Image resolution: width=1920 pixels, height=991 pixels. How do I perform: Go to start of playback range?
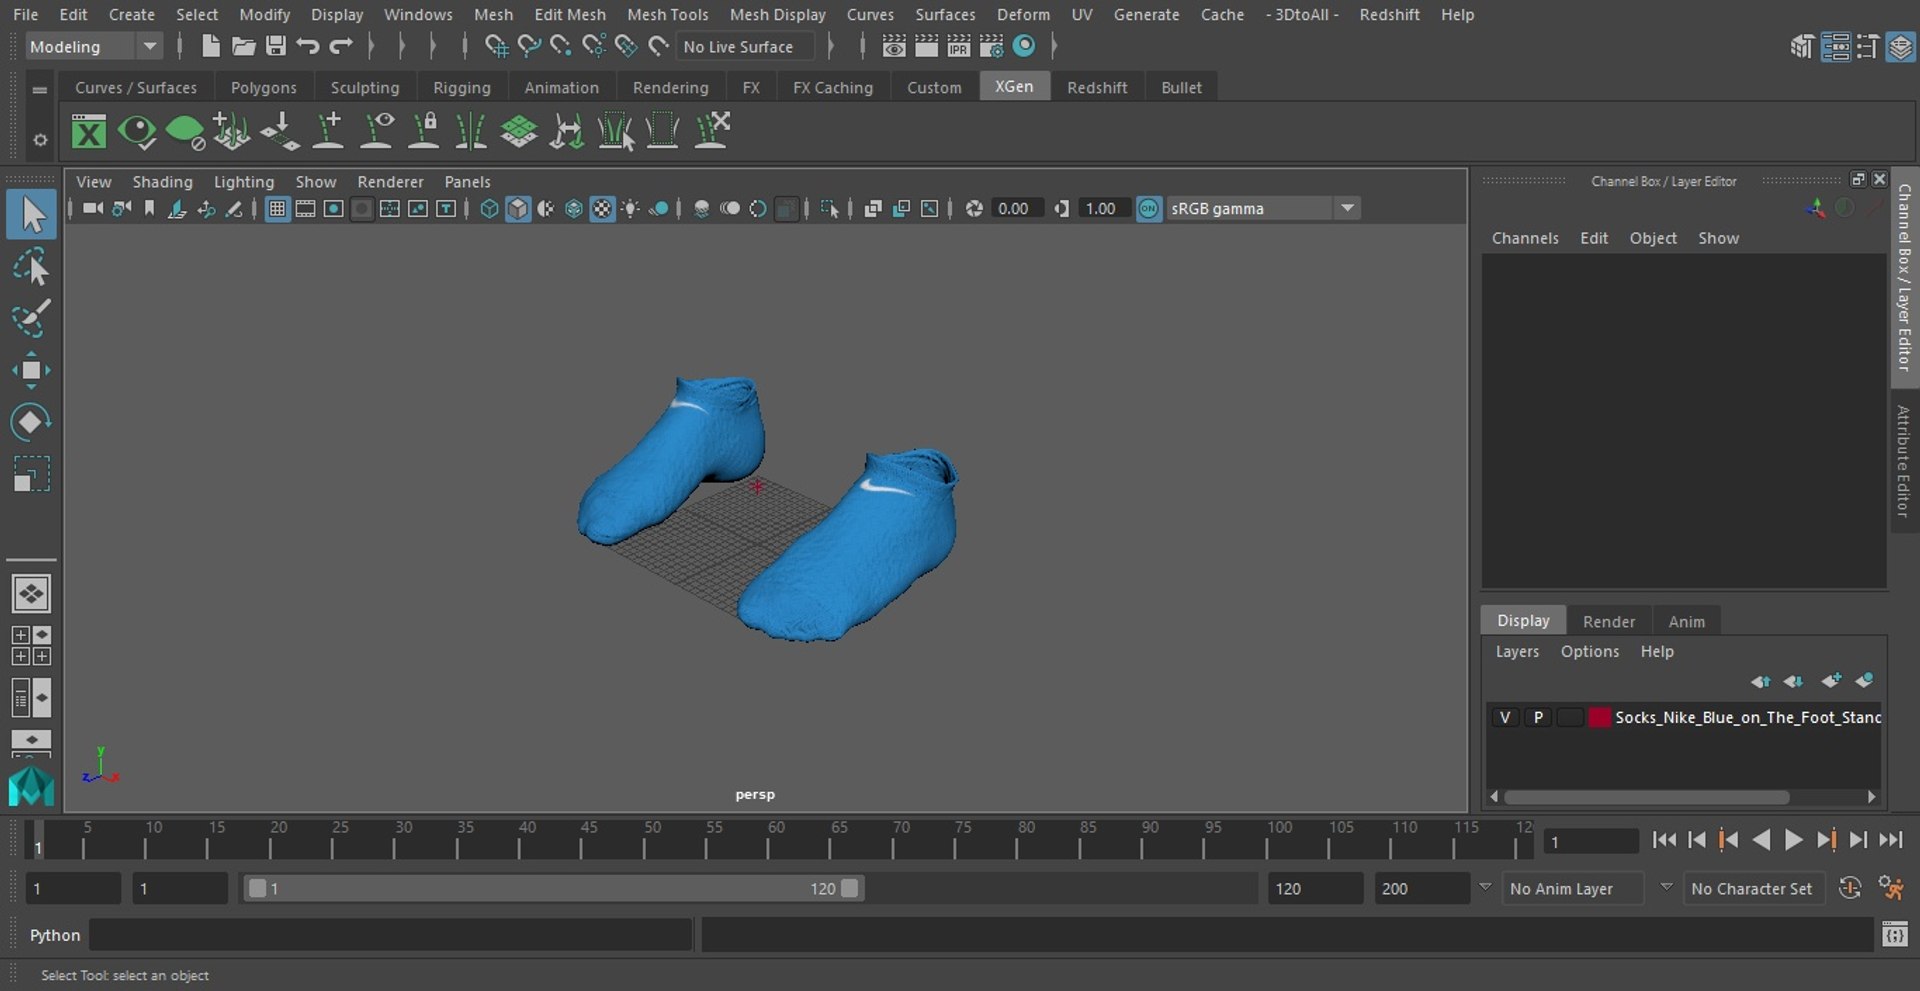click(1664, 840)
